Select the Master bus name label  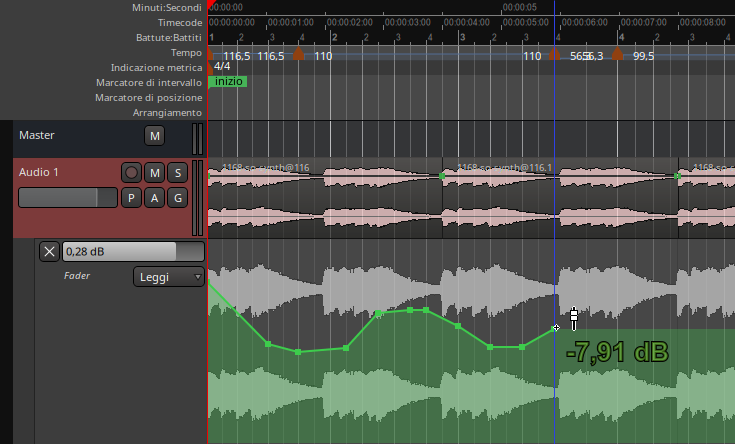coord(37,135)
